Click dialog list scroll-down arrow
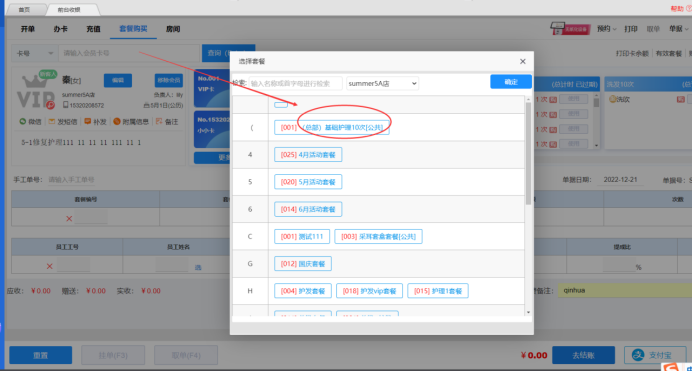This screenshot has width=692, height=372. pyautogui.click(x=528, y=312)
